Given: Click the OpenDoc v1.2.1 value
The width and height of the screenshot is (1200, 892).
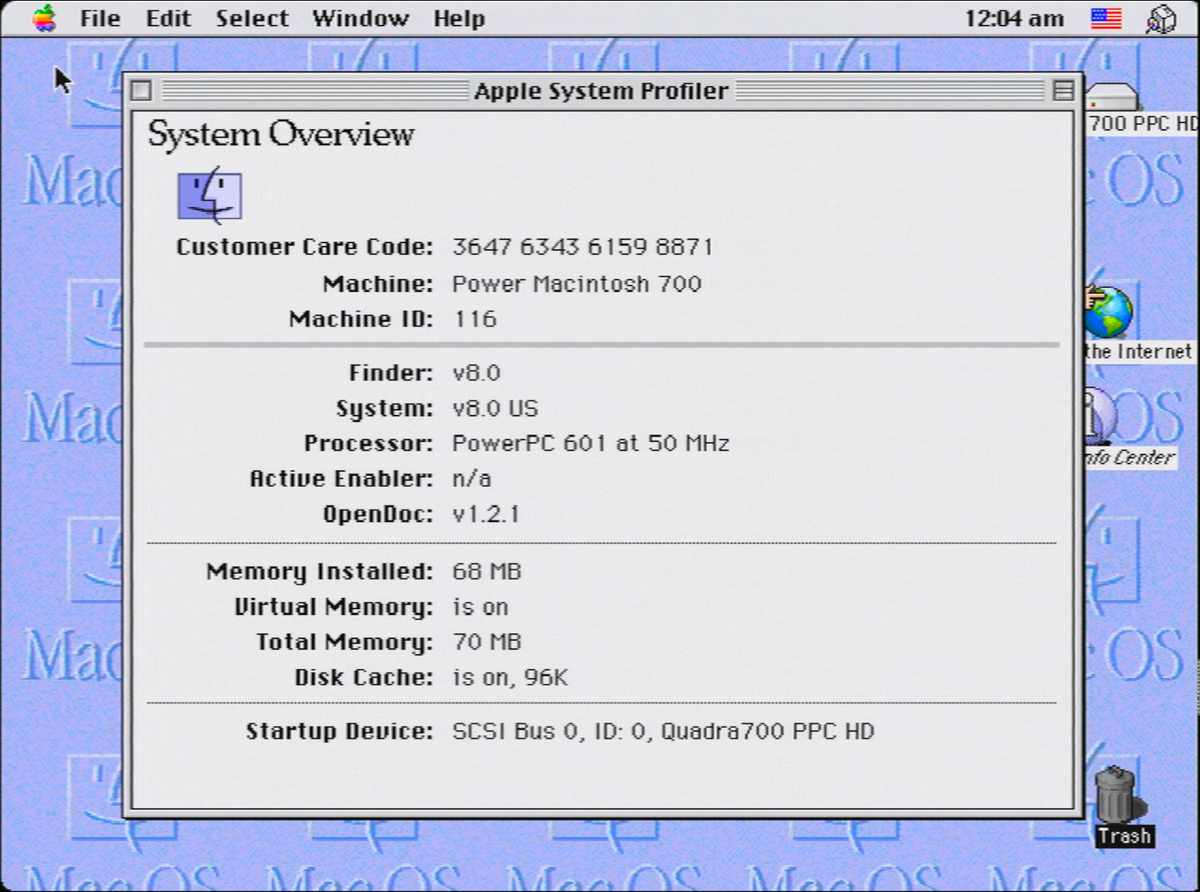Looking at the screenshot, I should (486, 514).
